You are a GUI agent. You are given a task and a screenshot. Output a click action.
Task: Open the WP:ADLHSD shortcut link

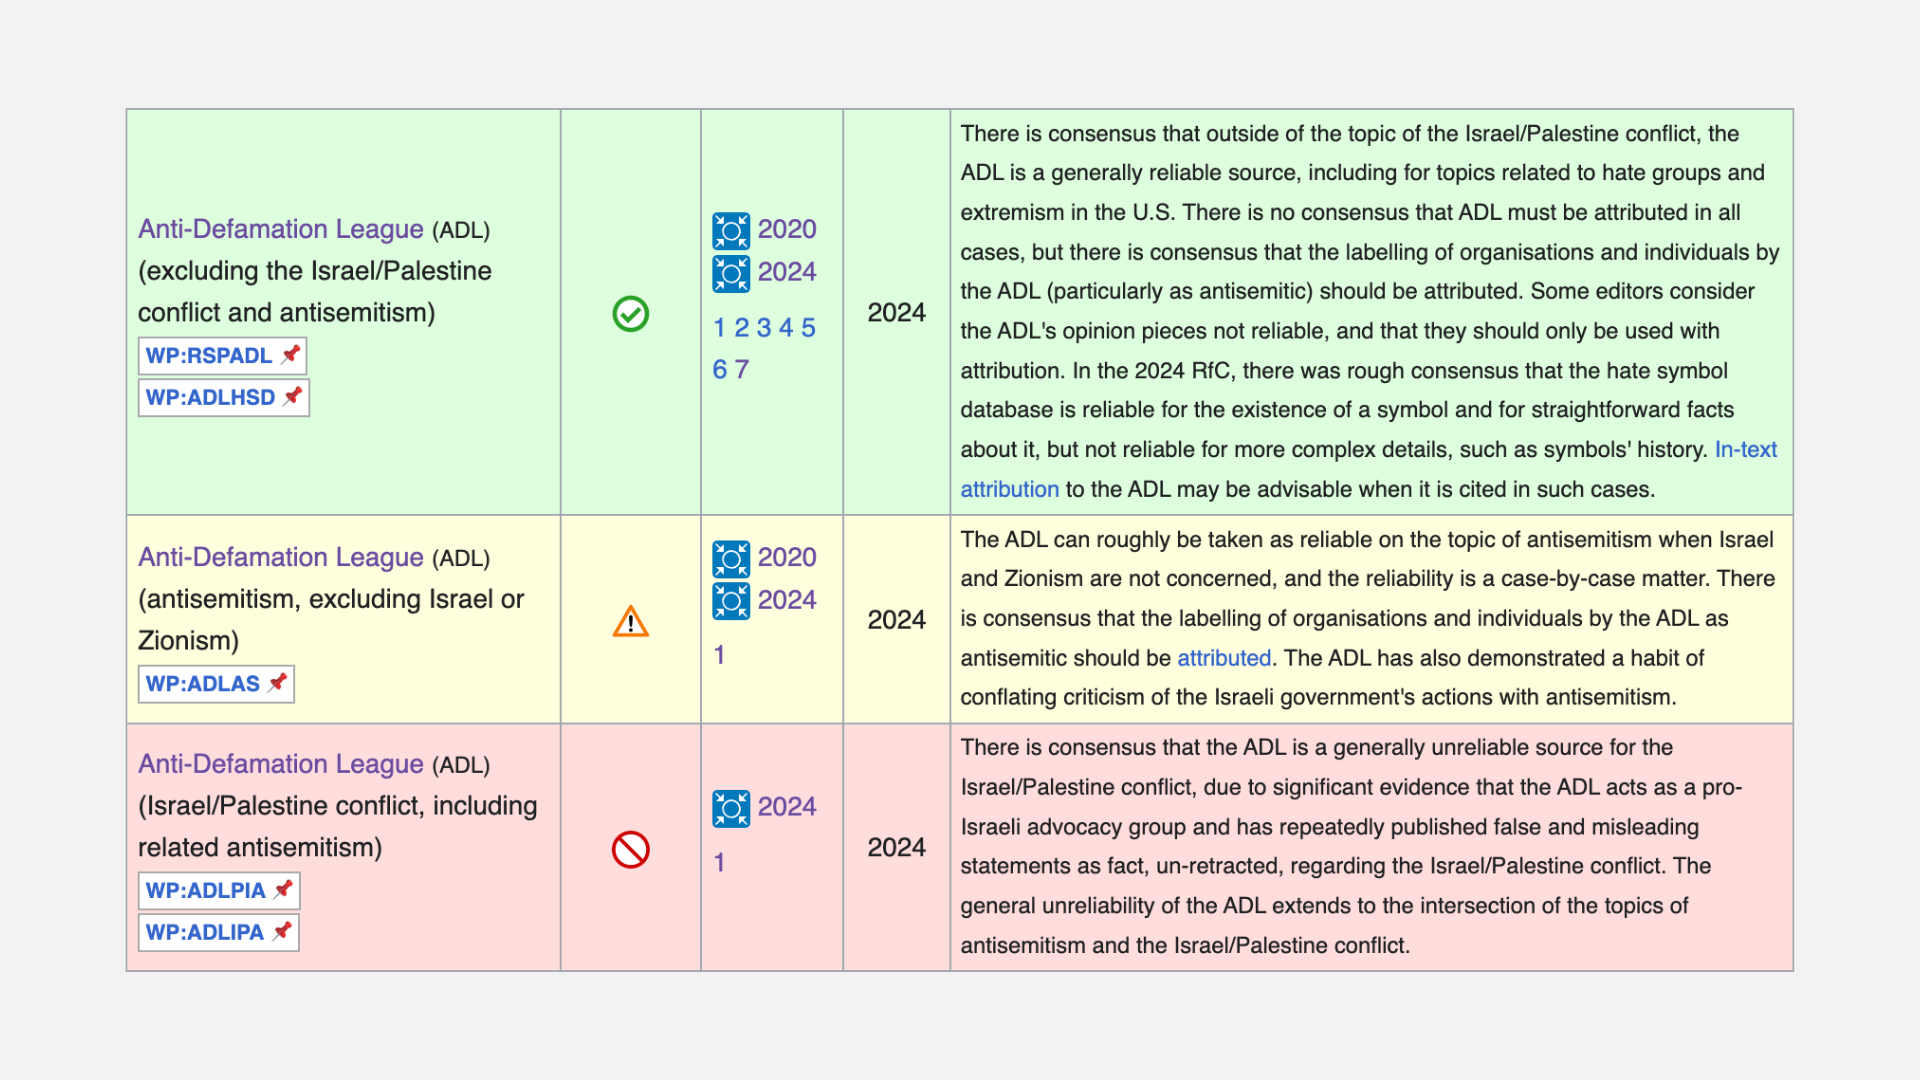point(210,397)
